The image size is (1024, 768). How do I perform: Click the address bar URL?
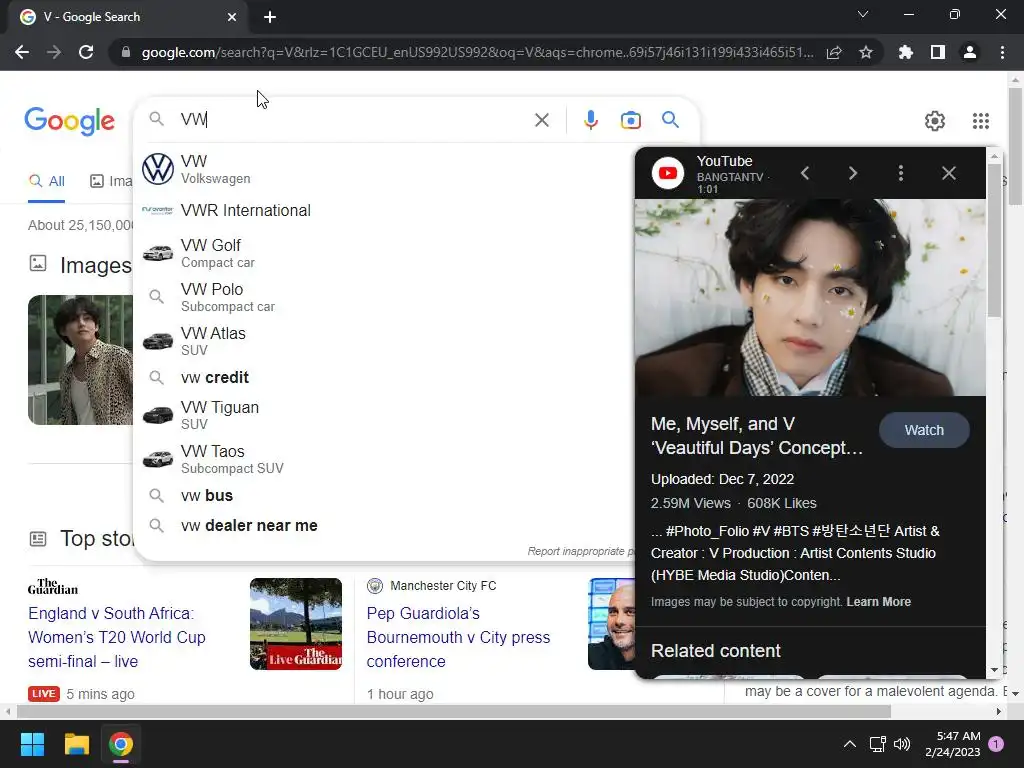tap(477, 52)
